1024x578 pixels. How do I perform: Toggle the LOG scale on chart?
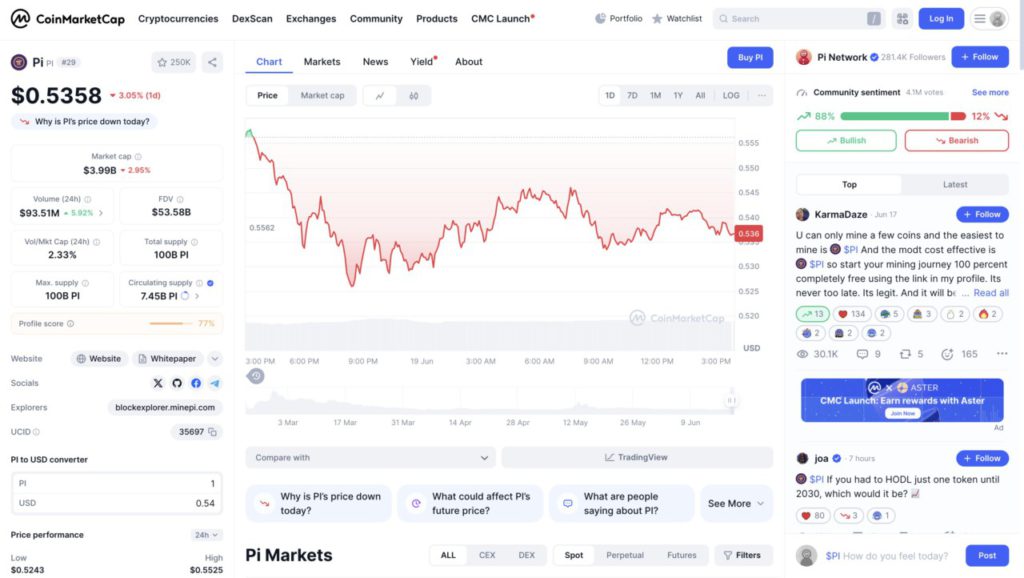[x=731, y=95]
